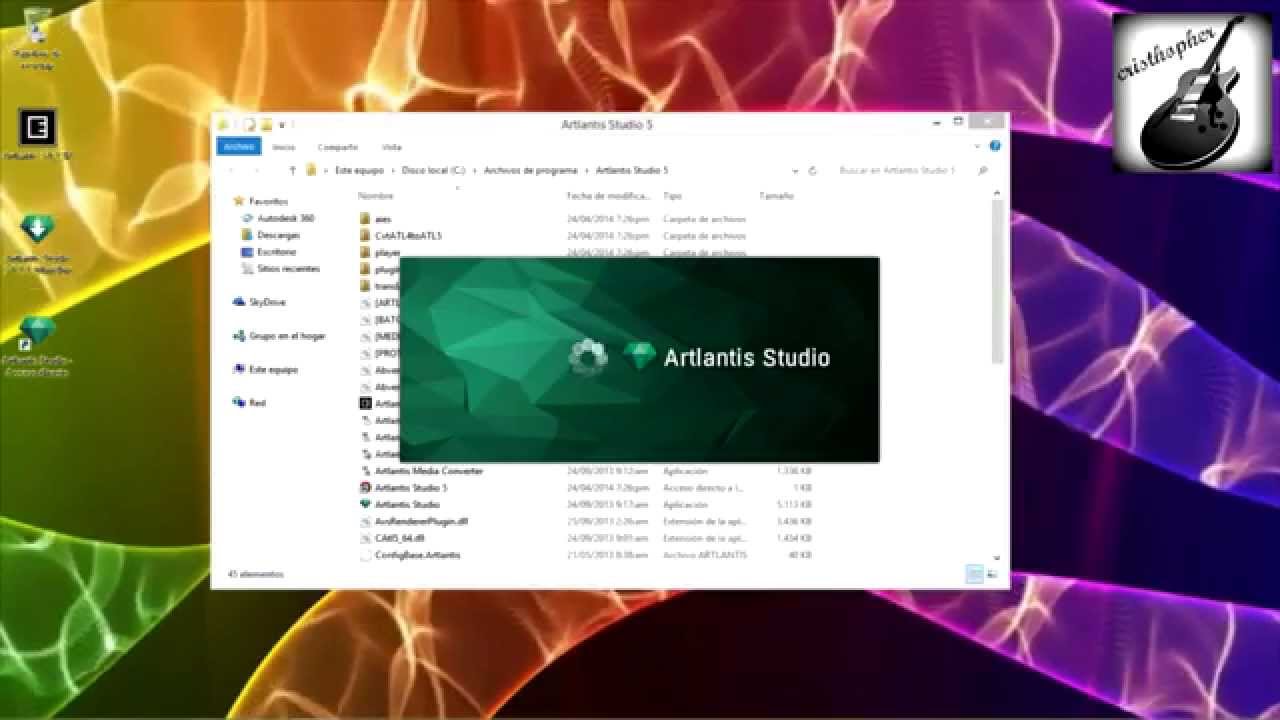Sort by Fecha de modificación column header
This screenshot has height=720, width=1280.
[x=609, y=196]
